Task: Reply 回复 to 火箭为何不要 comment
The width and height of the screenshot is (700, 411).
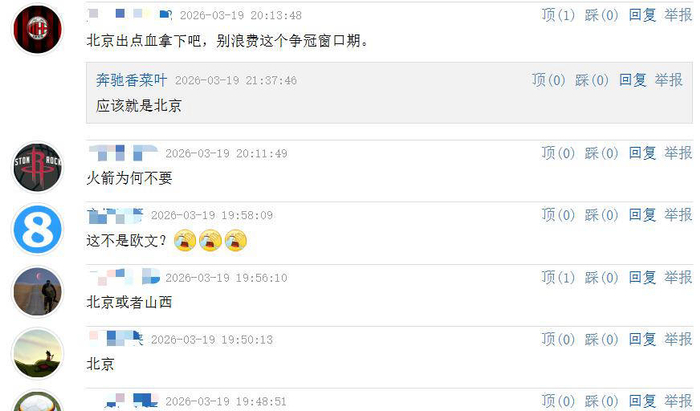Action: (x=642, y=153)
